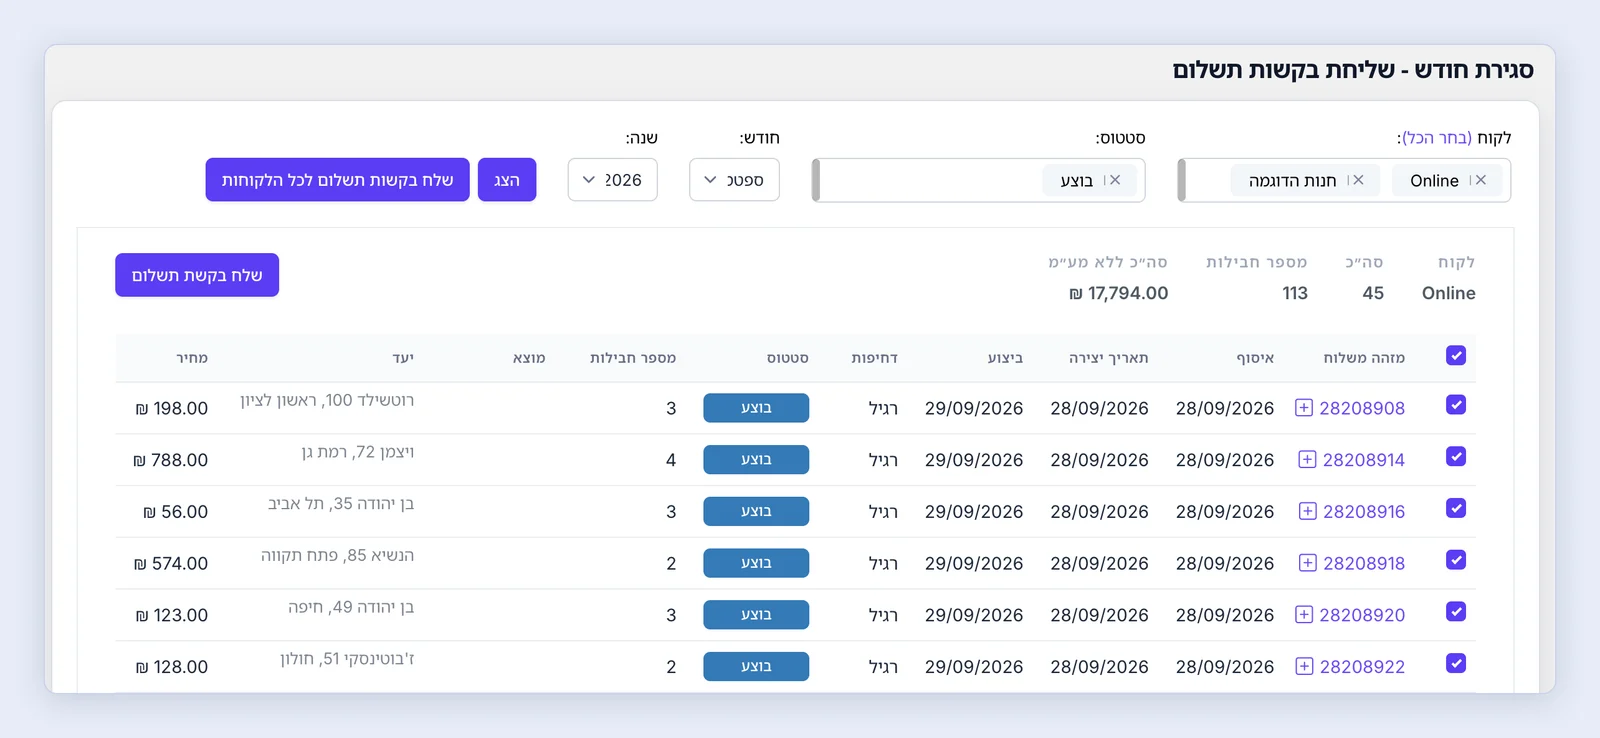Expand details of shipment 28208920

(x=1304, y=615)
